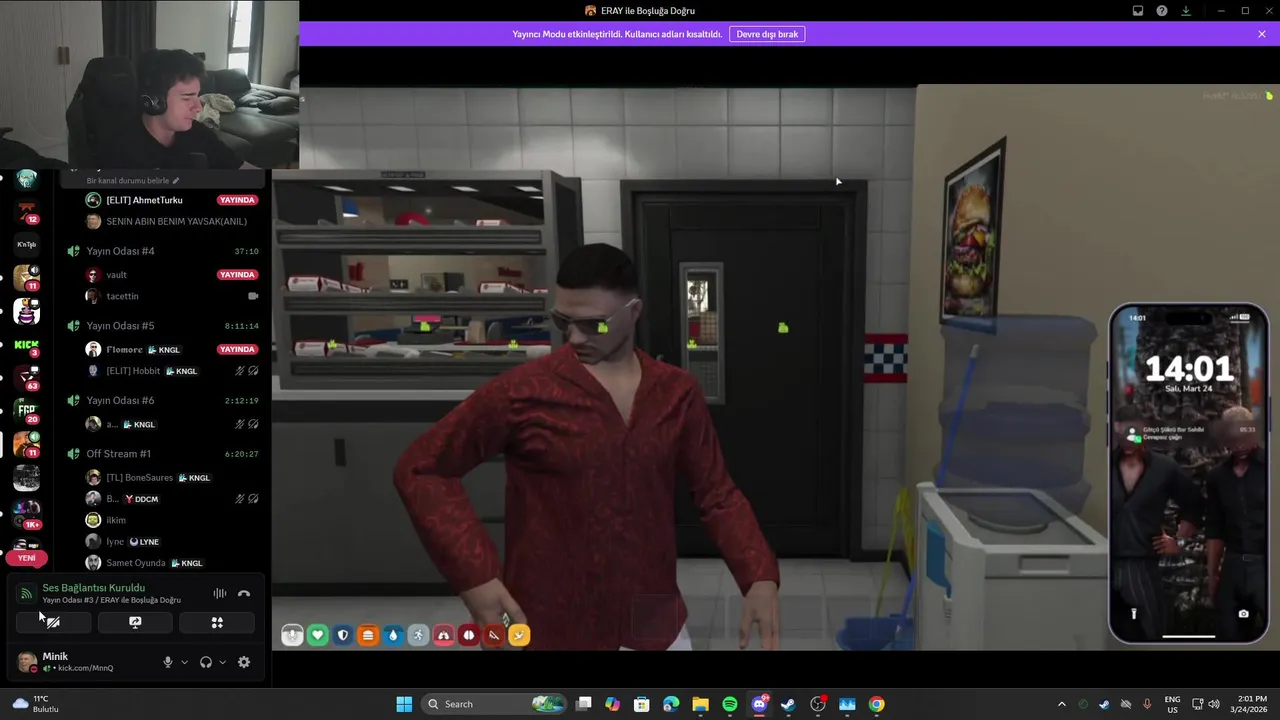
Task: Open the Windows Start menu
Action: (404, 704)
